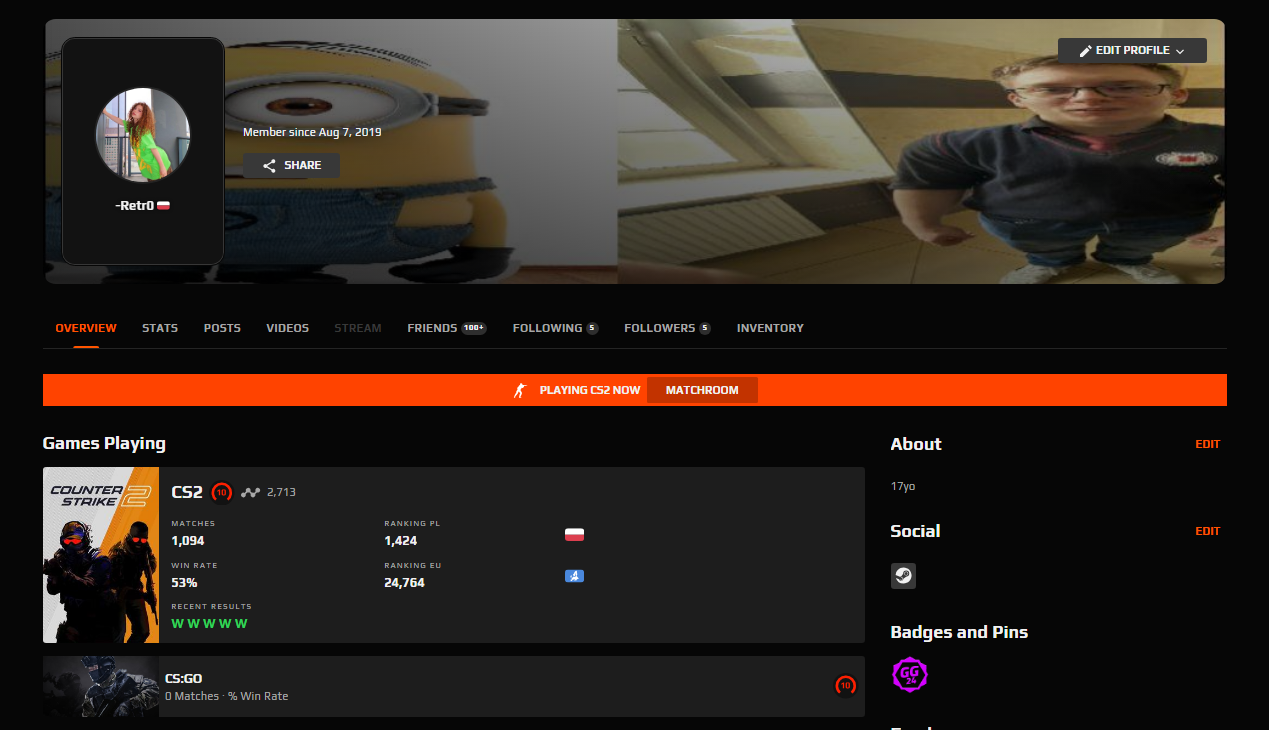1269x730 pixels.
Task: Edit the About section
Action: [x=1207, y=444]
